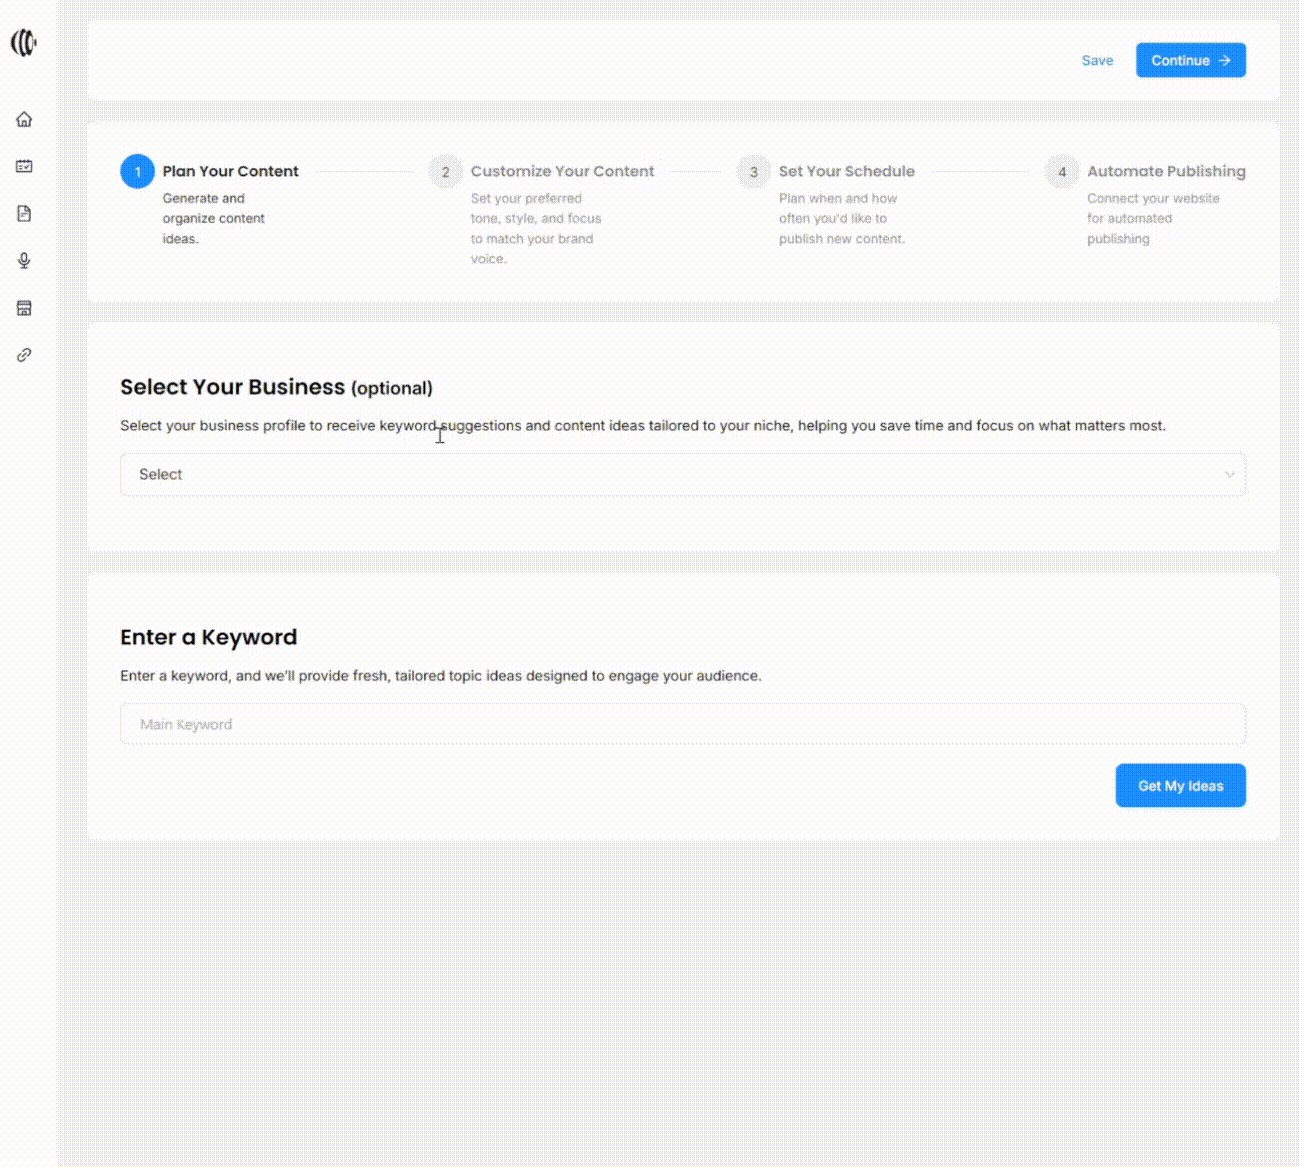Go to Home via the sidebar house icon
The width and height of the screenshot is (1300, 1167).
[24, 120]
